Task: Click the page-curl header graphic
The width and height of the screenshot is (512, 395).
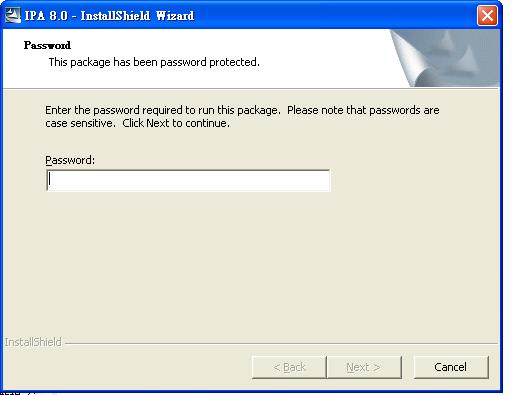Action: [x=445, y=58]
